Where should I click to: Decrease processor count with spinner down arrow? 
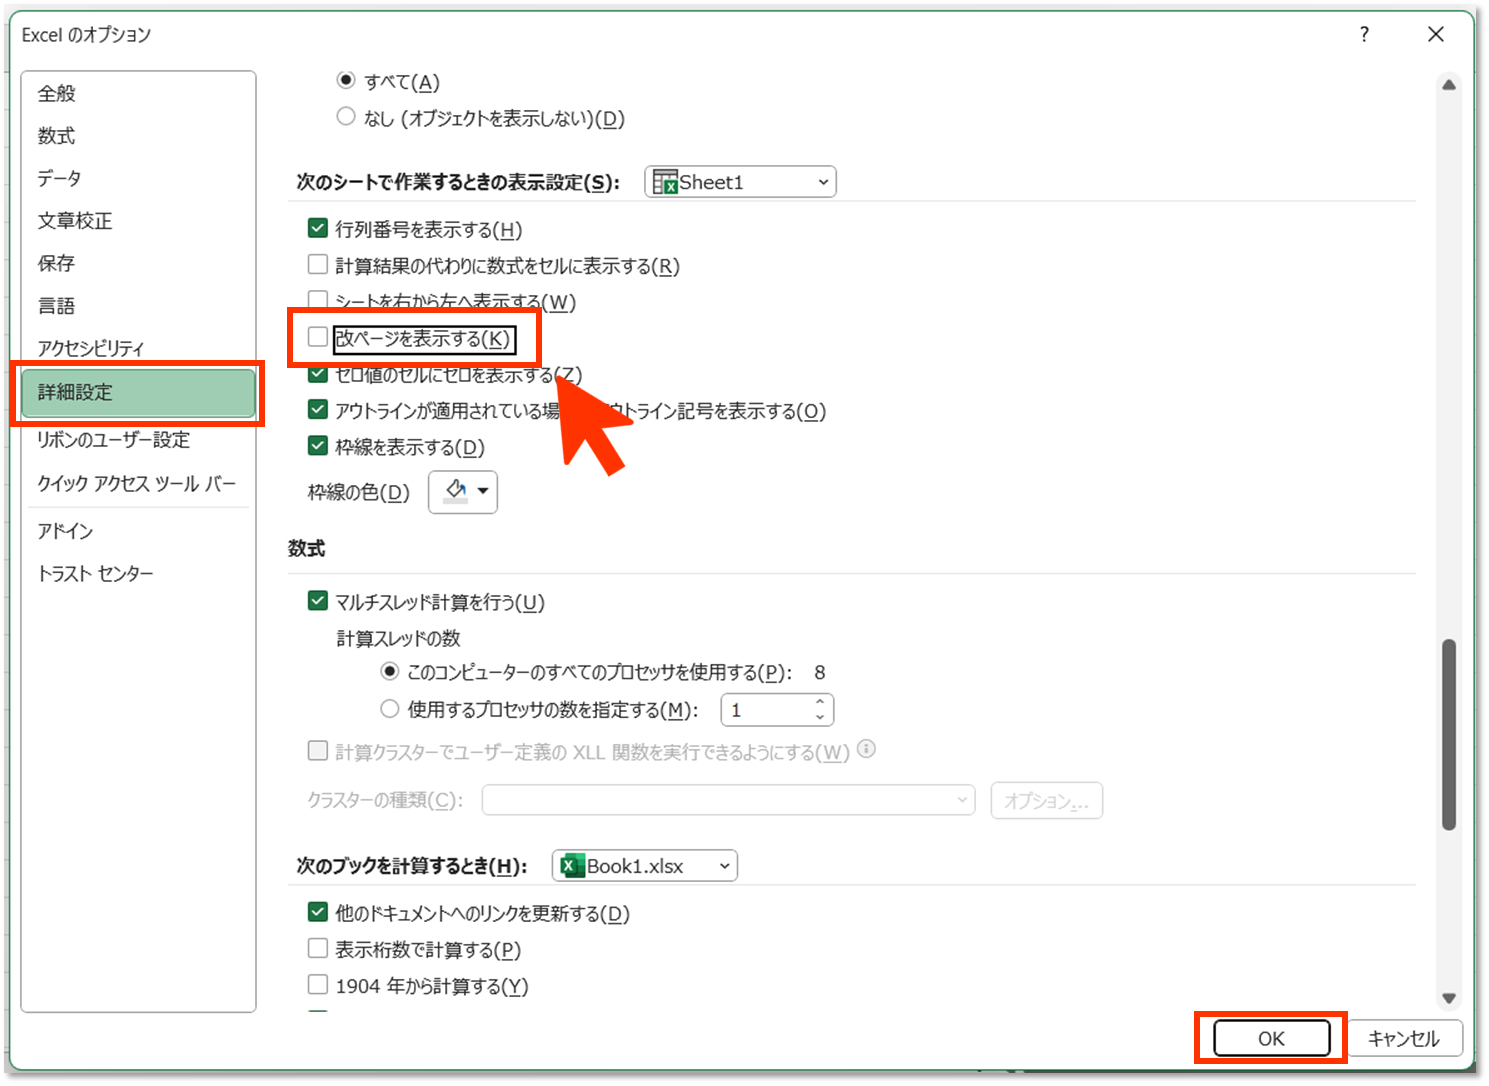pyautogui.click(x=820, y=717)
